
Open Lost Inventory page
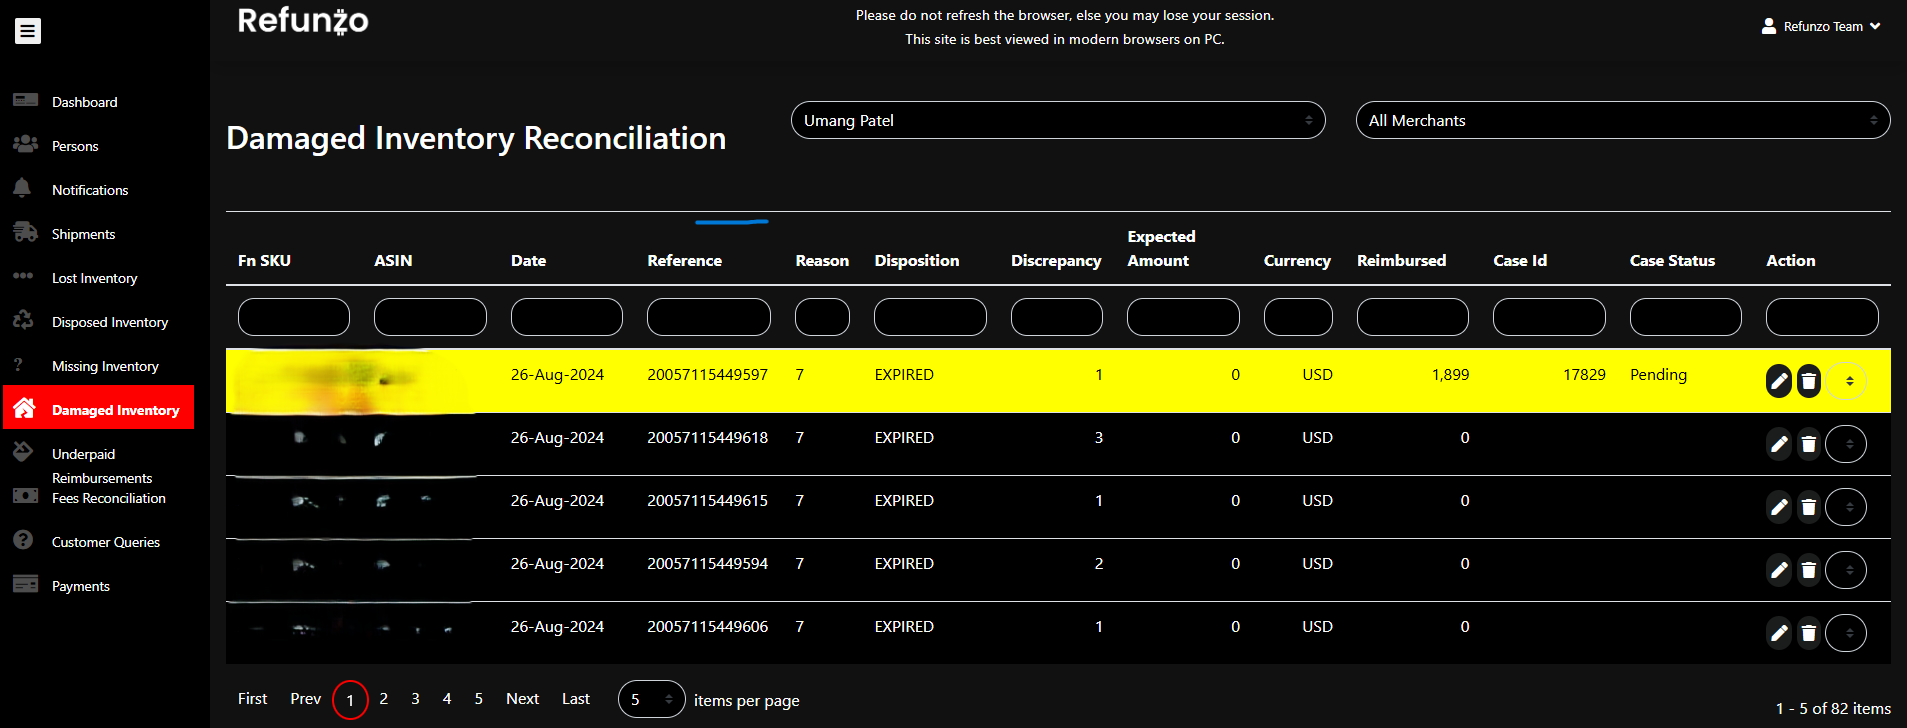(x=94, y=278)
